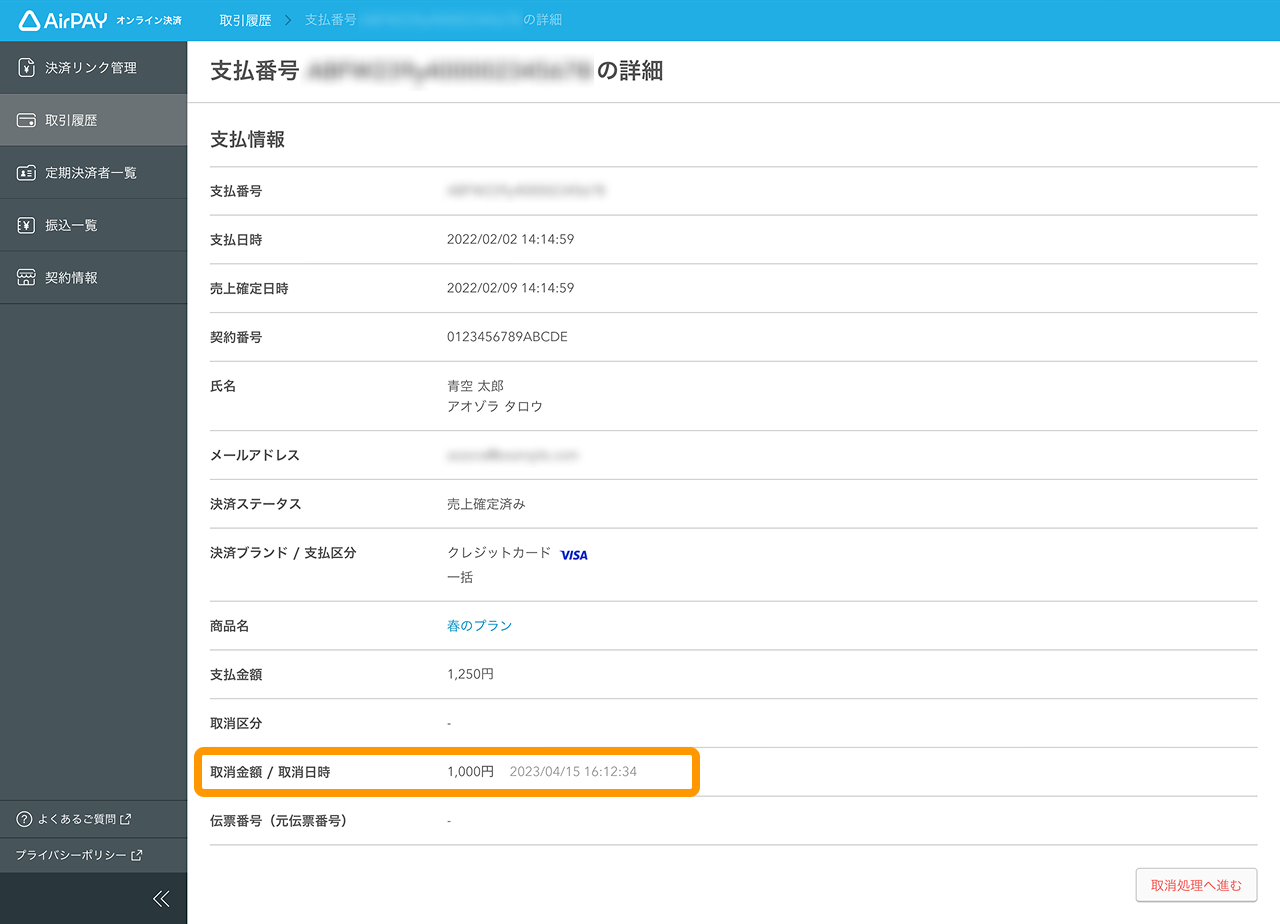1280x924 pixels.
Task: Click the 取引履歴 card icon in sidebar
Action: (x=25, y=119)
